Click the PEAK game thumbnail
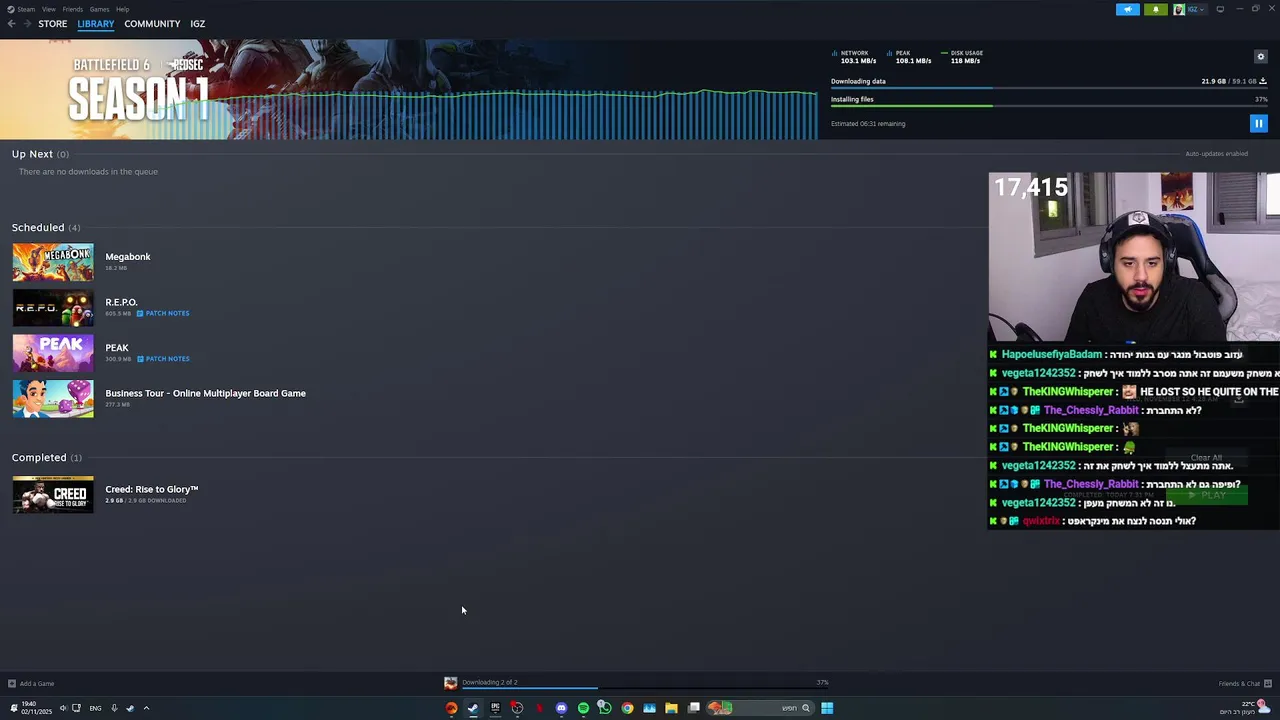This screenshot has width=1280, height=720. (x=53, y=353)
